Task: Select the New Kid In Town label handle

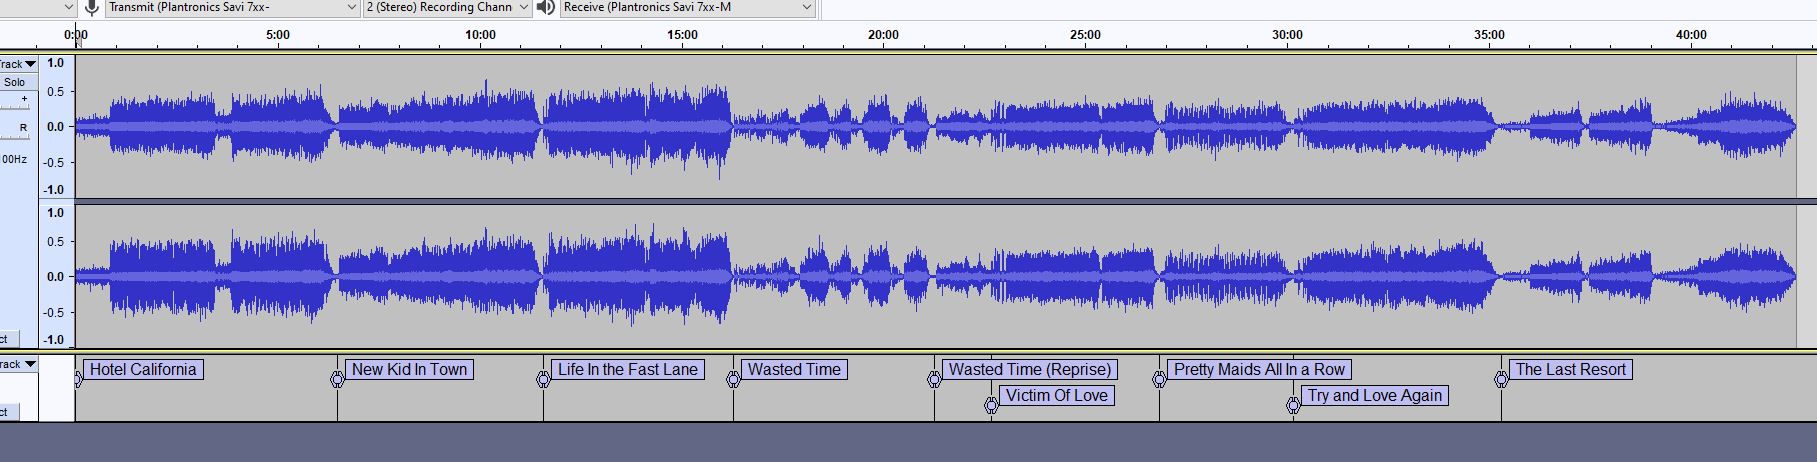Action: click(337, 379)
